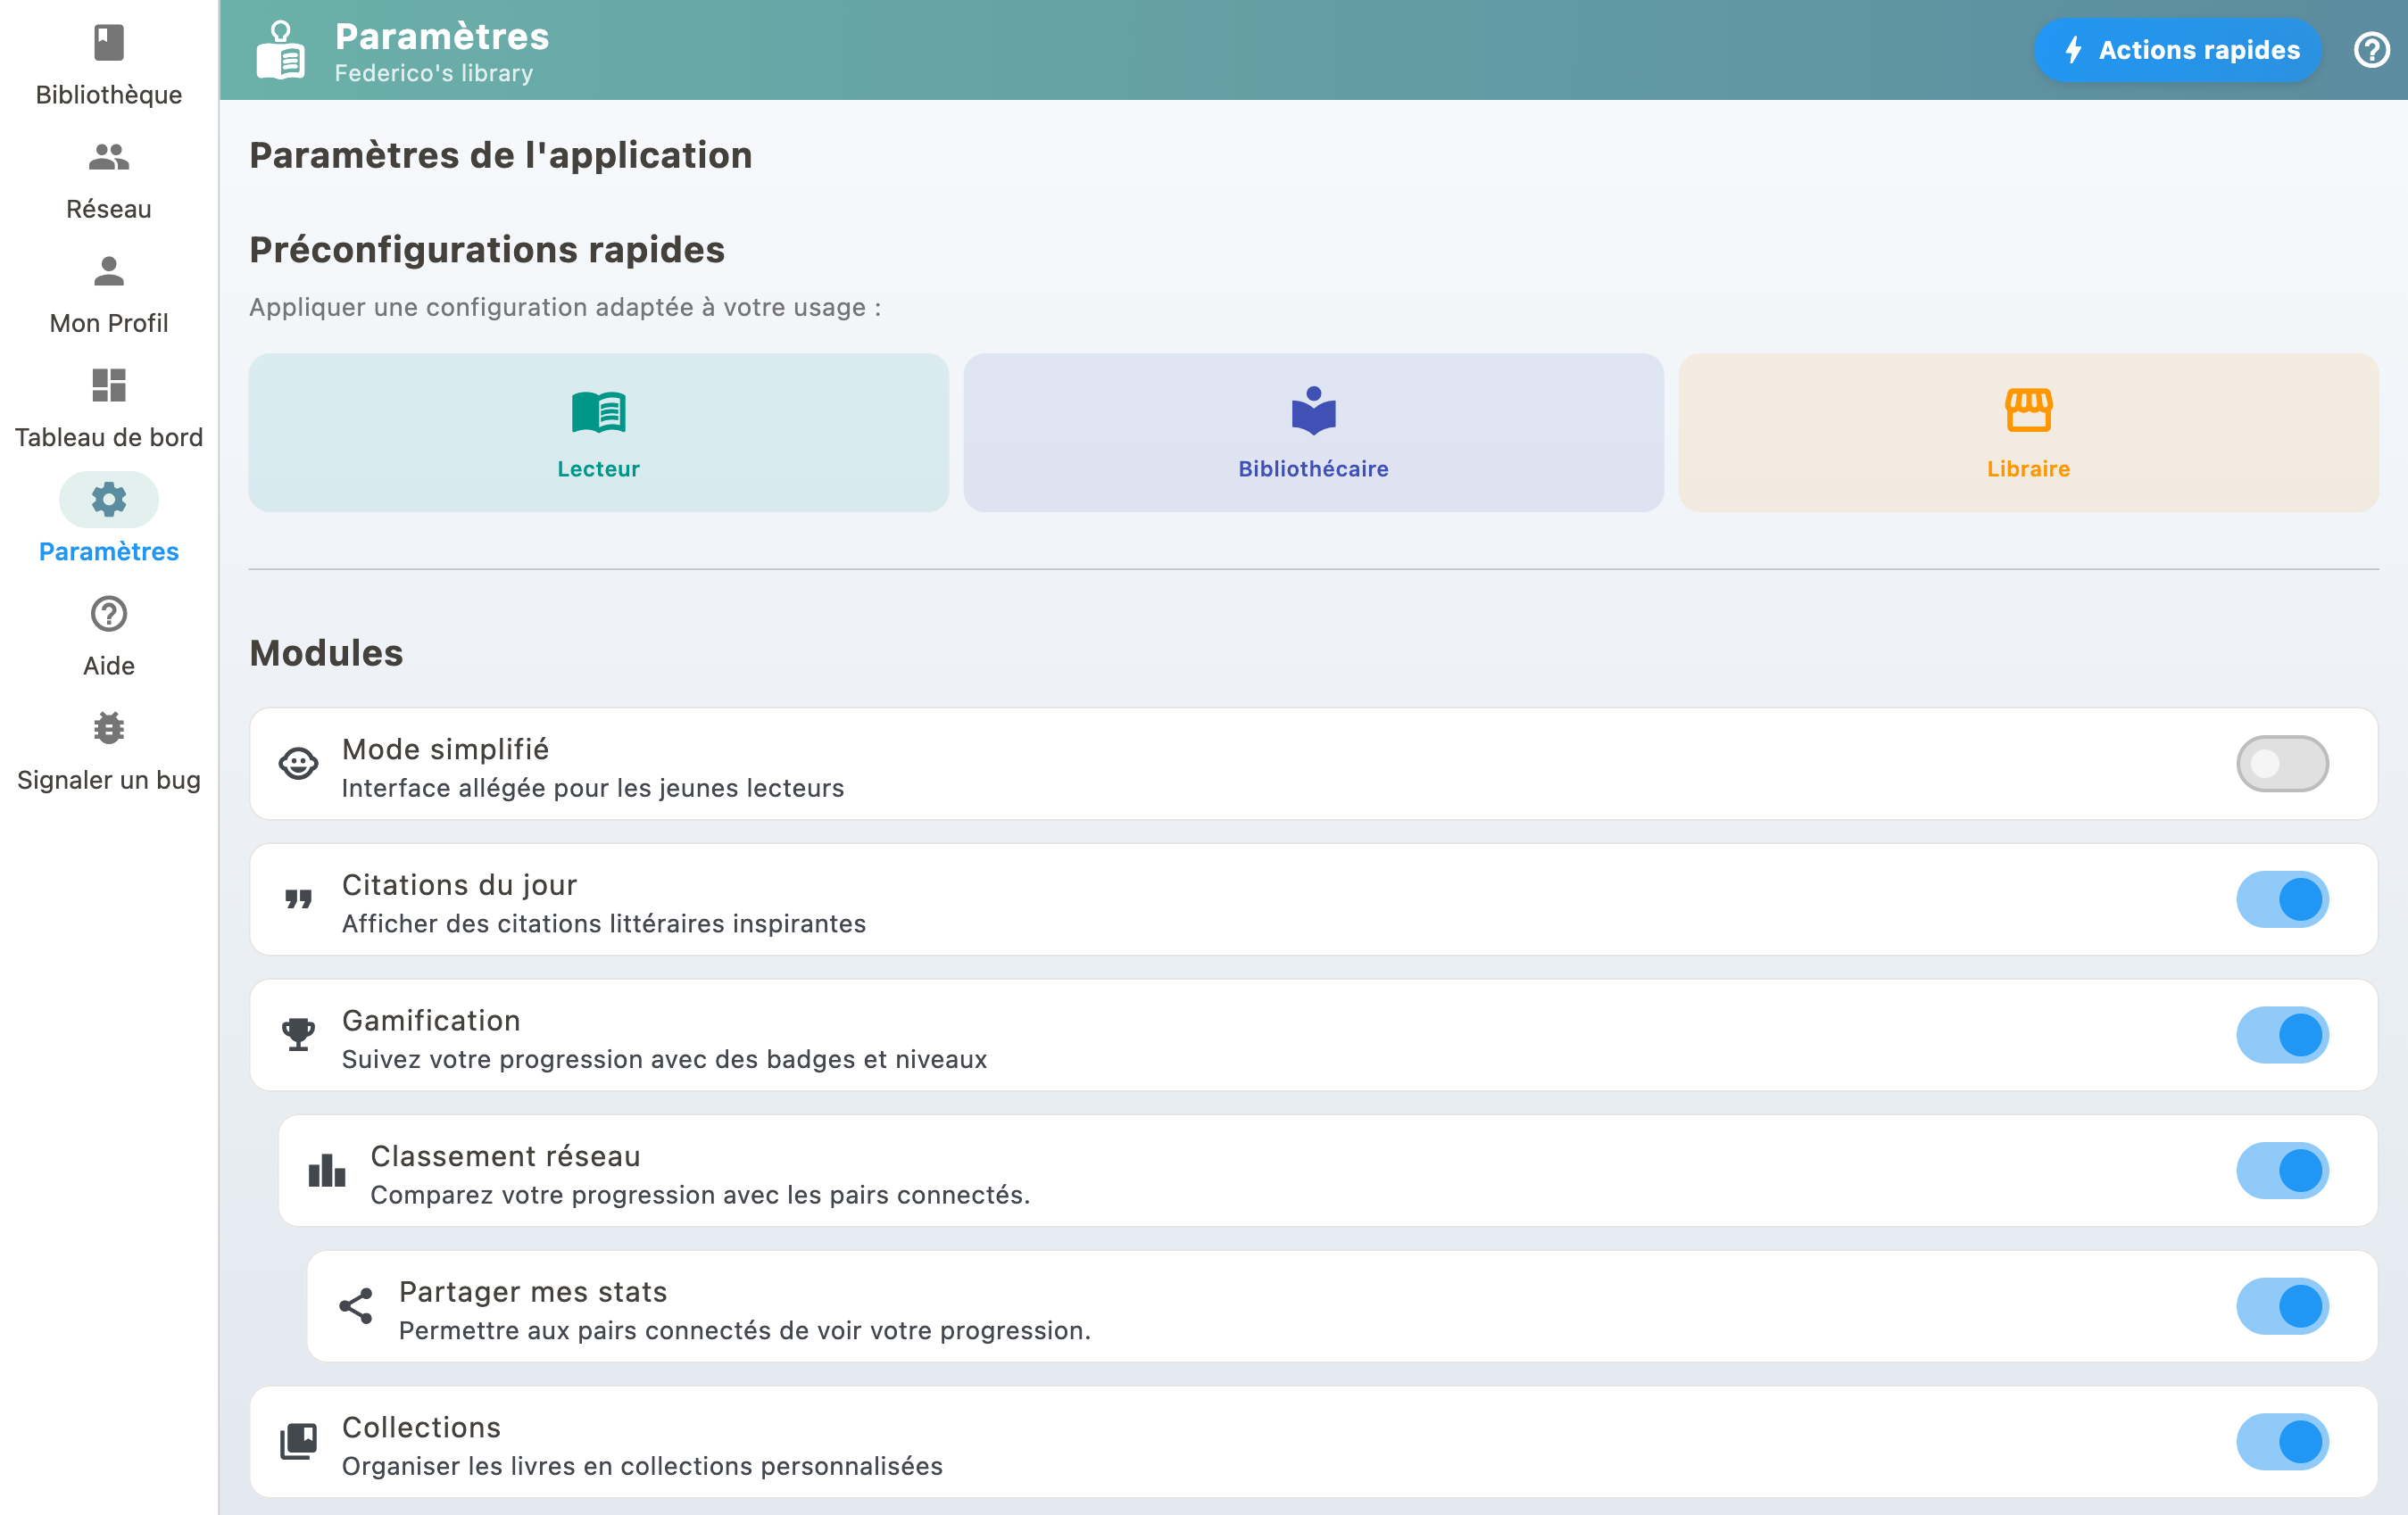Click the help icon in the header
Viewport: 2408px width, 1515px height.
point(2371,50)
